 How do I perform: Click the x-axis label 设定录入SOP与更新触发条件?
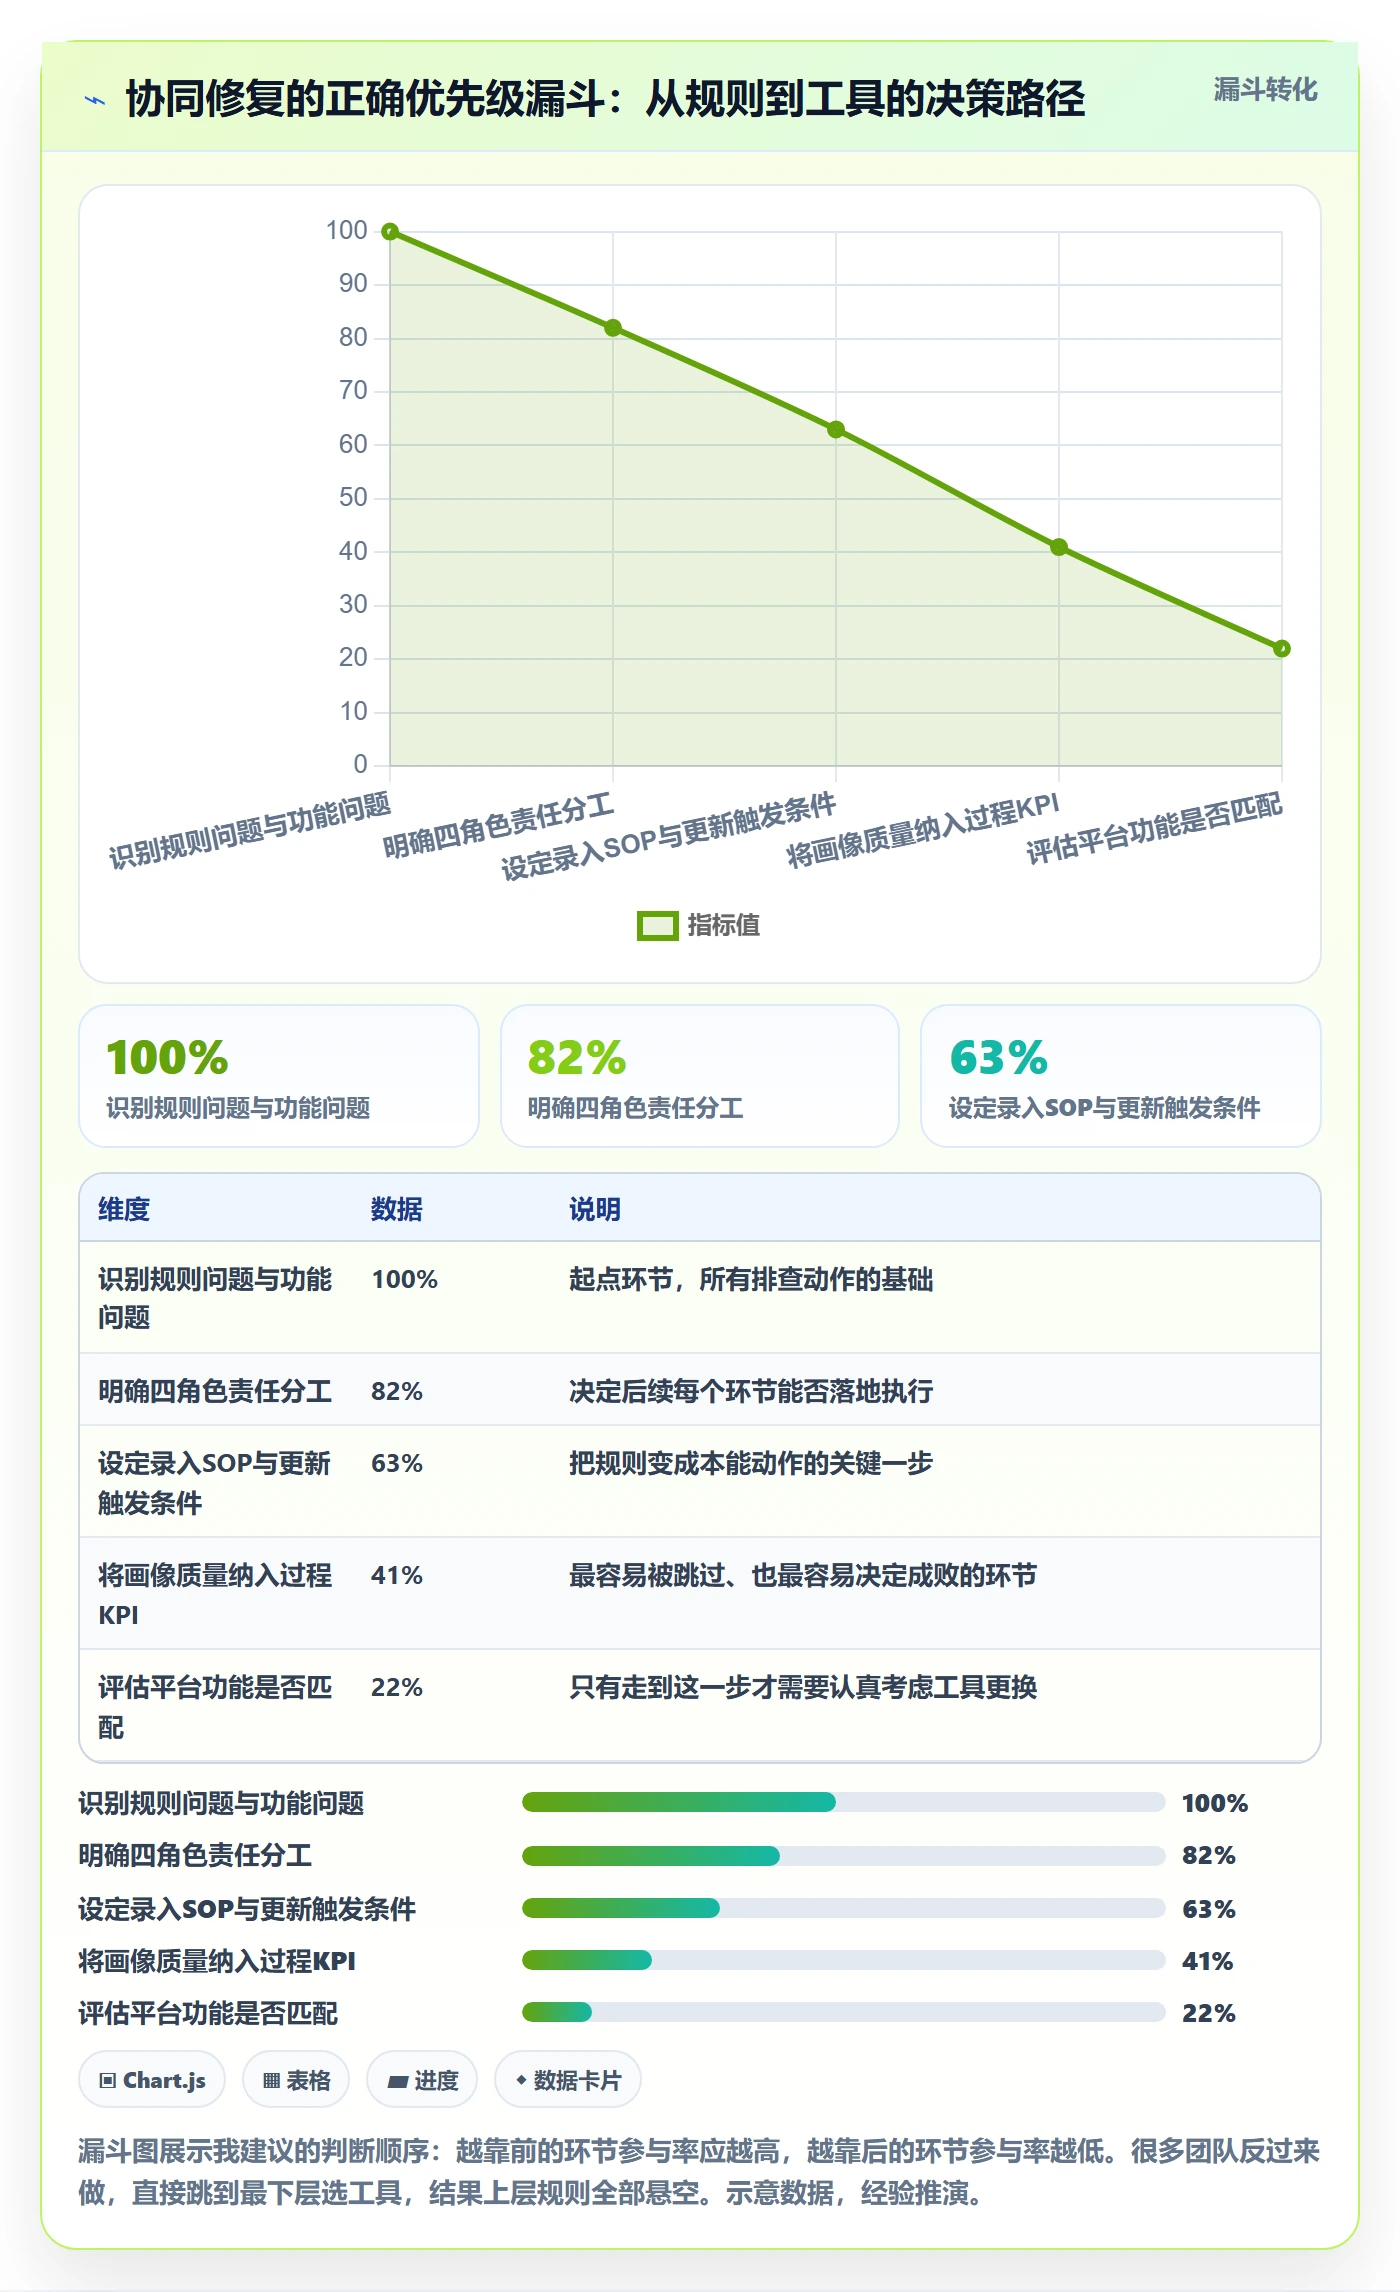[668, 837]
